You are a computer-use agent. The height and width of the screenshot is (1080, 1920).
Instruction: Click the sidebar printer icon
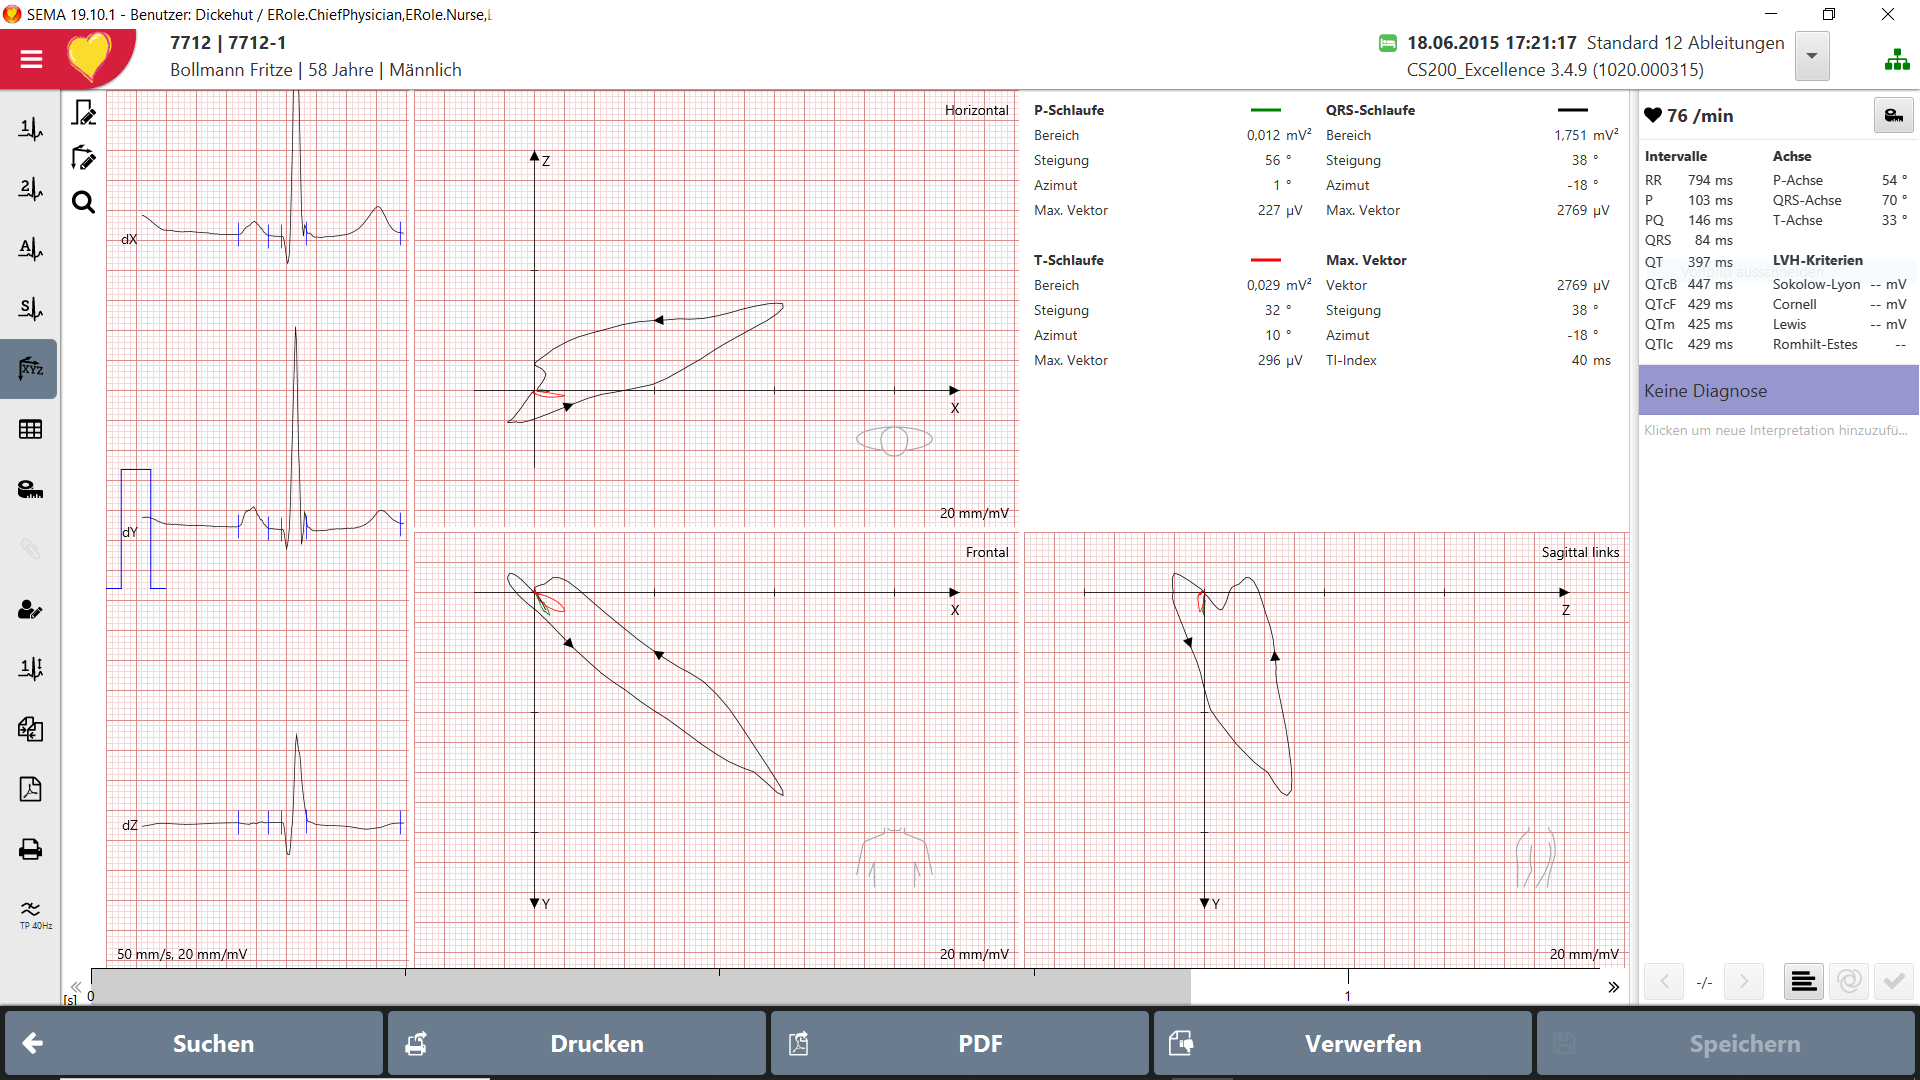click(30, 849)
